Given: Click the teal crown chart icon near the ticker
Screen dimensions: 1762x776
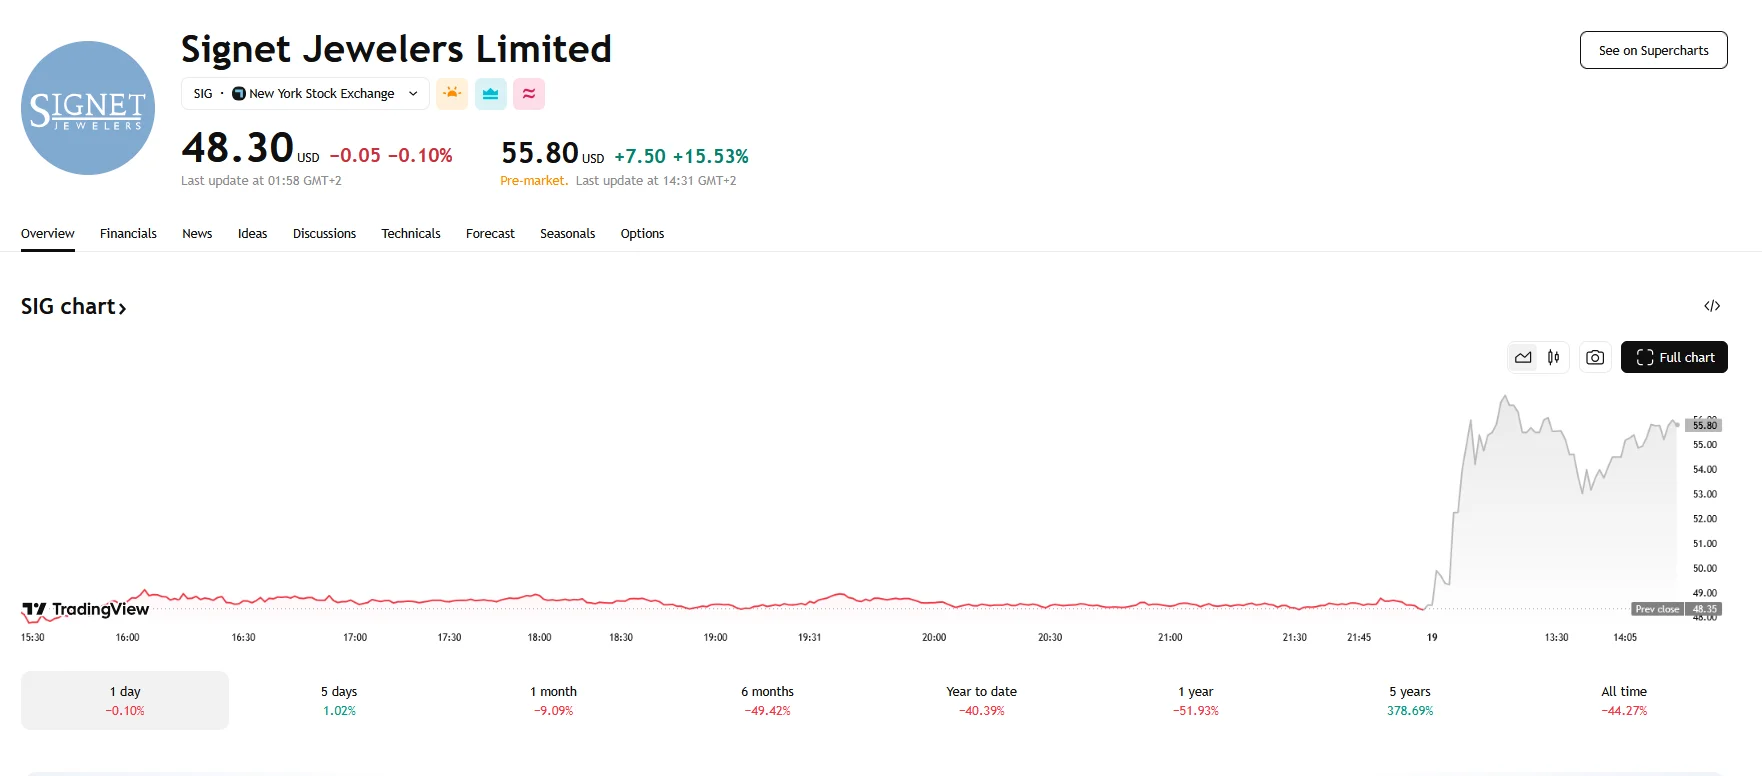Looking at the screenshot, I should click(490, 93).
